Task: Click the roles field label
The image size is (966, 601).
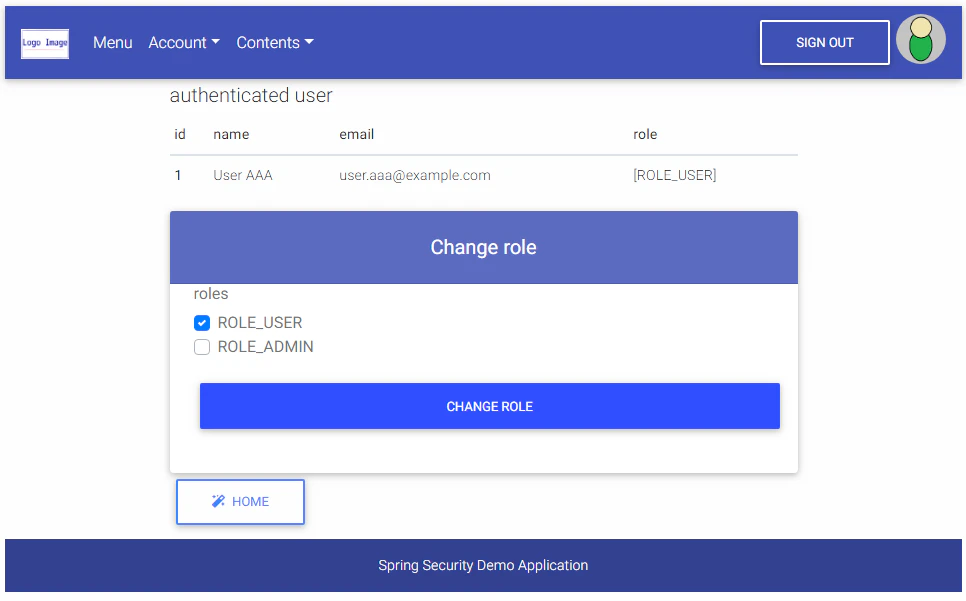Action: point(211,294)
